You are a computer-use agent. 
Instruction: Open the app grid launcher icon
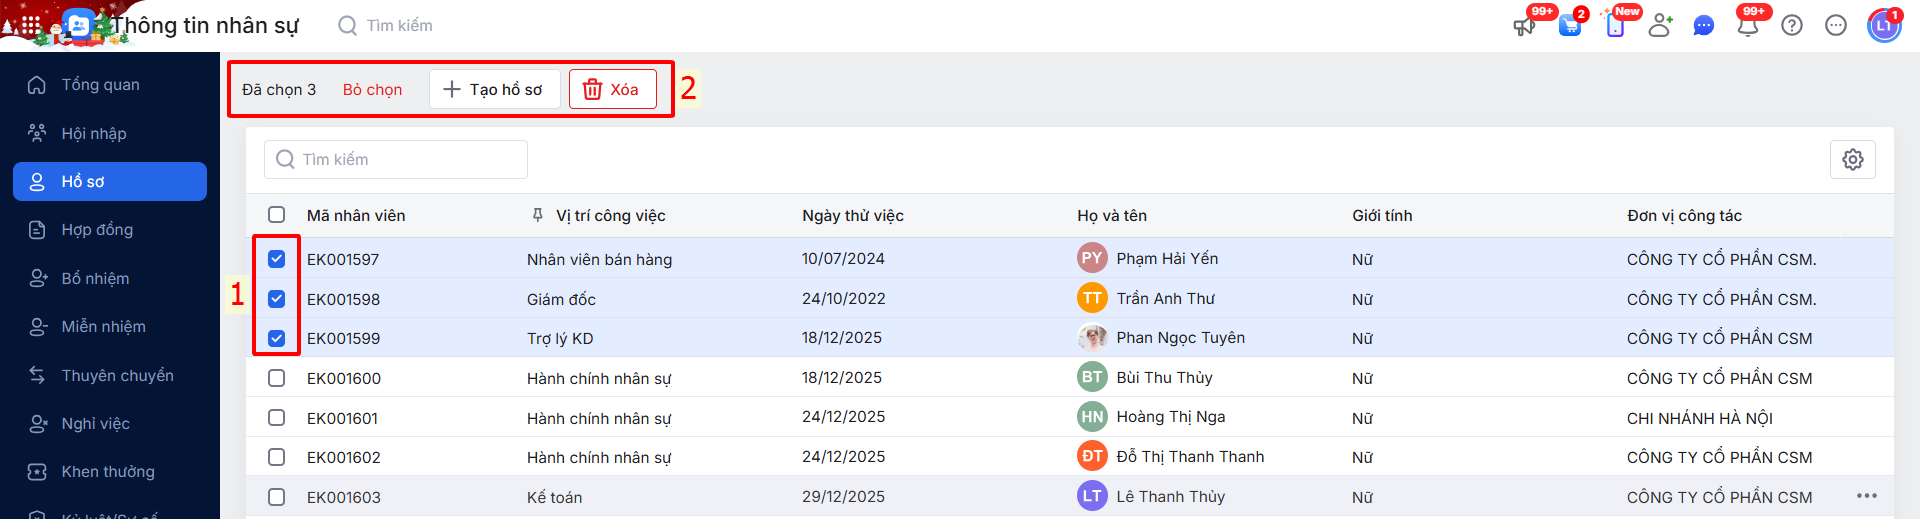pos(31,25)
